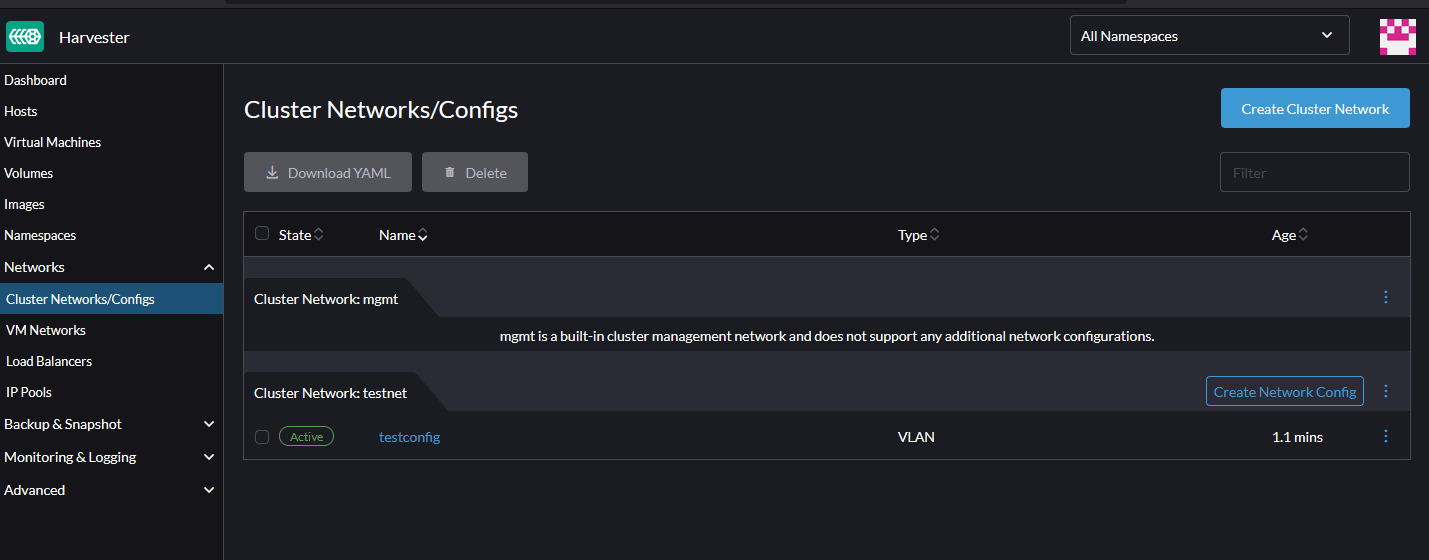Click Create Network Config for testnet

(x=1284, y=392)
